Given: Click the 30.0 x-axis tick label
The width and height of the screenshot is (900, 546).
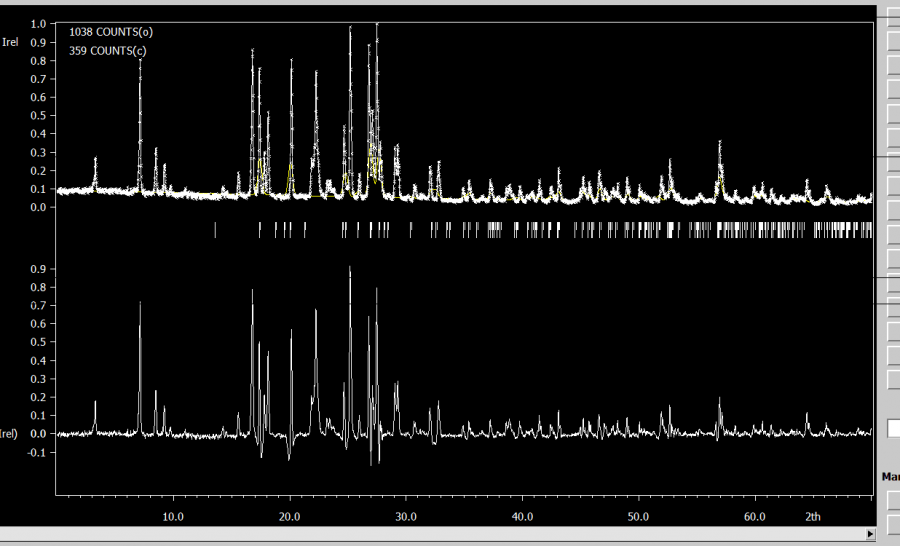Looking at the screenshot, I should click(x=406, y=517).
